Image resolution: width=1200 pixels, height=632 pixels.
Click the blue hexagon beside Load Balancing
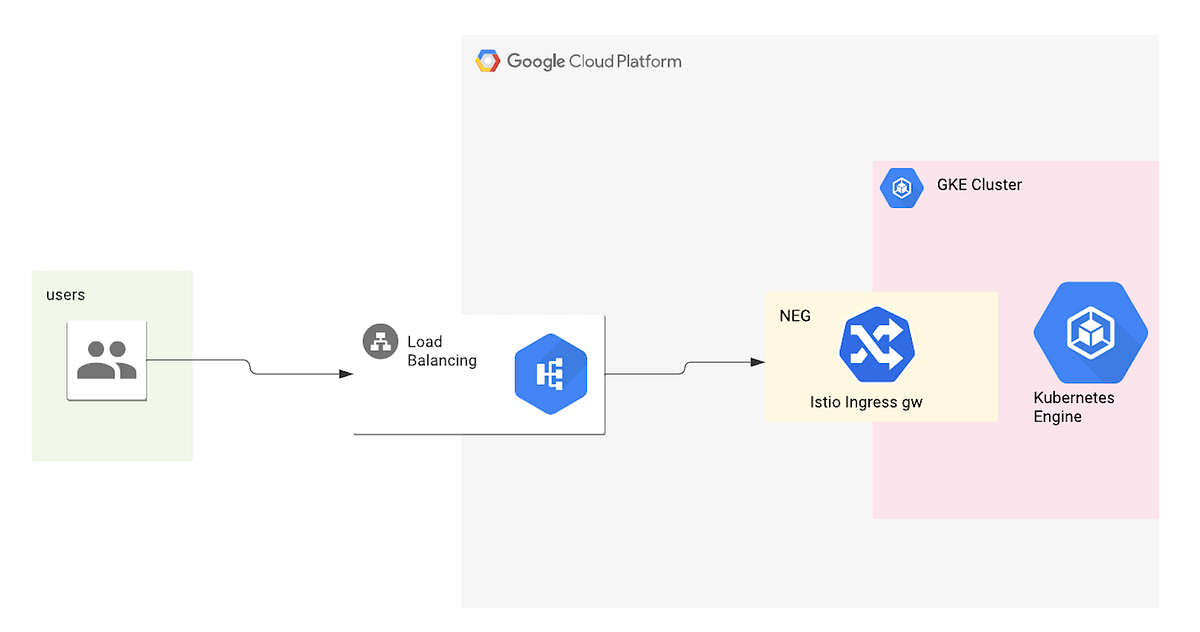coord(551,372)
